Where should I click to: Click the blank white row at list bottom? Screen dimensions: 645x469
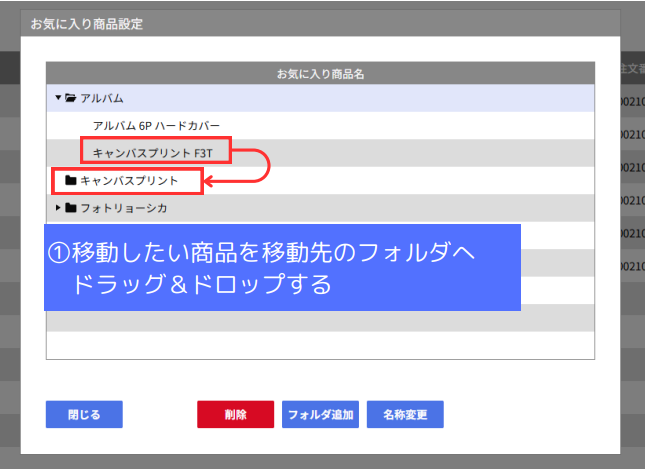[x=320, y=345]
